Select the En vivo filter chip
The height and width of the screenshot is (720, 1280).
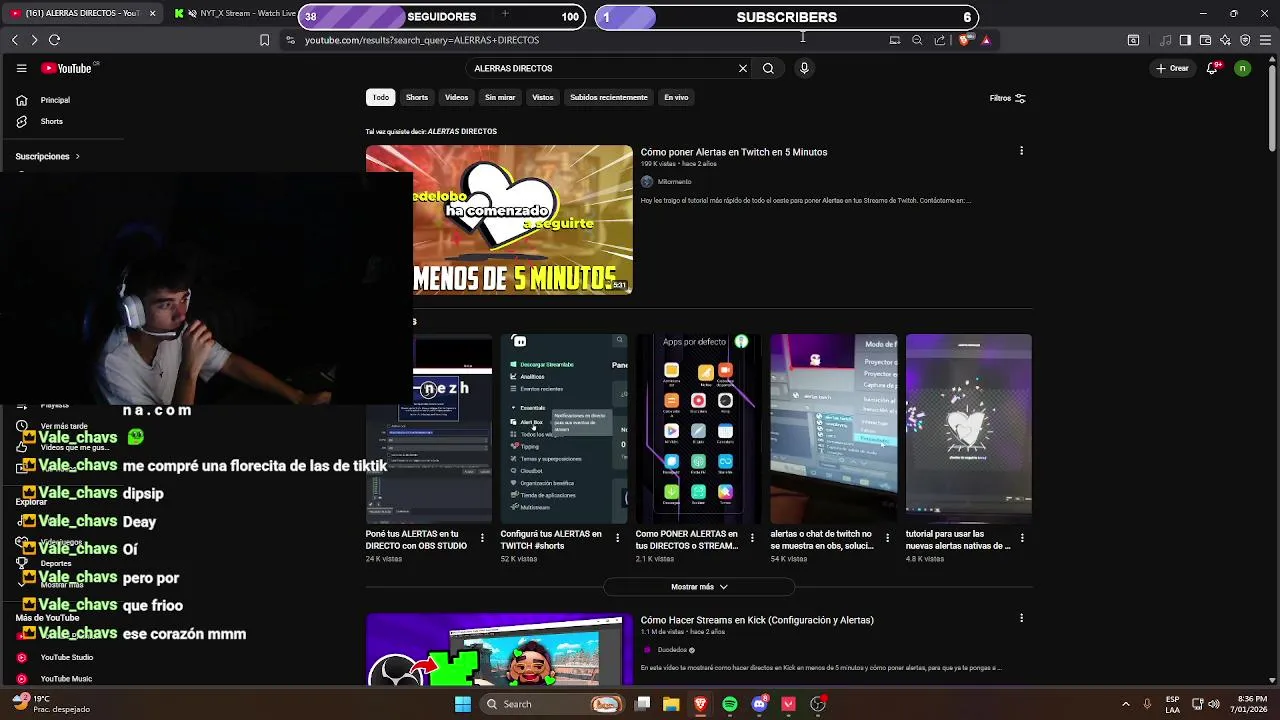coord(676,97)
